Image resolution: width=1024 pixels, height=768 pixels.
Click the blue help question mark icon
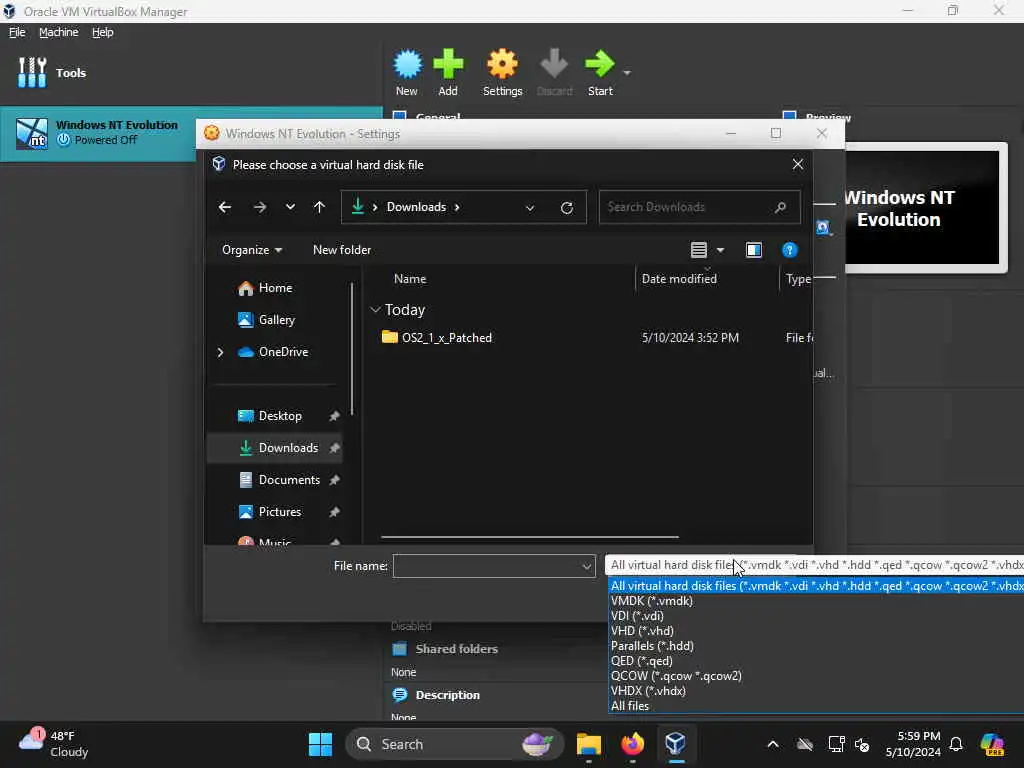click(790, 250)
